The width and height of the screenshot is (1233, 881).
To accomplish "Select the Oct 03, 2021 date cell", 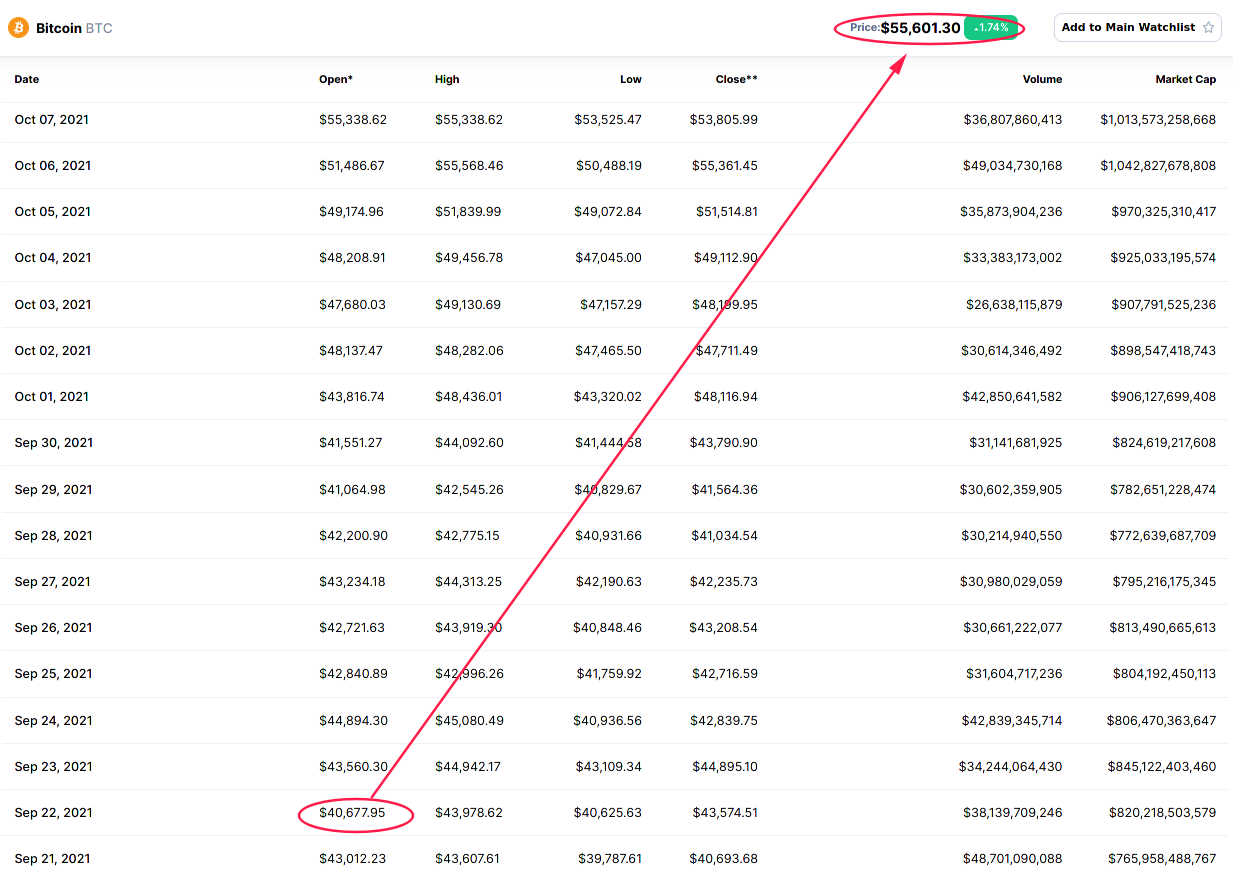I will point(53,304).
